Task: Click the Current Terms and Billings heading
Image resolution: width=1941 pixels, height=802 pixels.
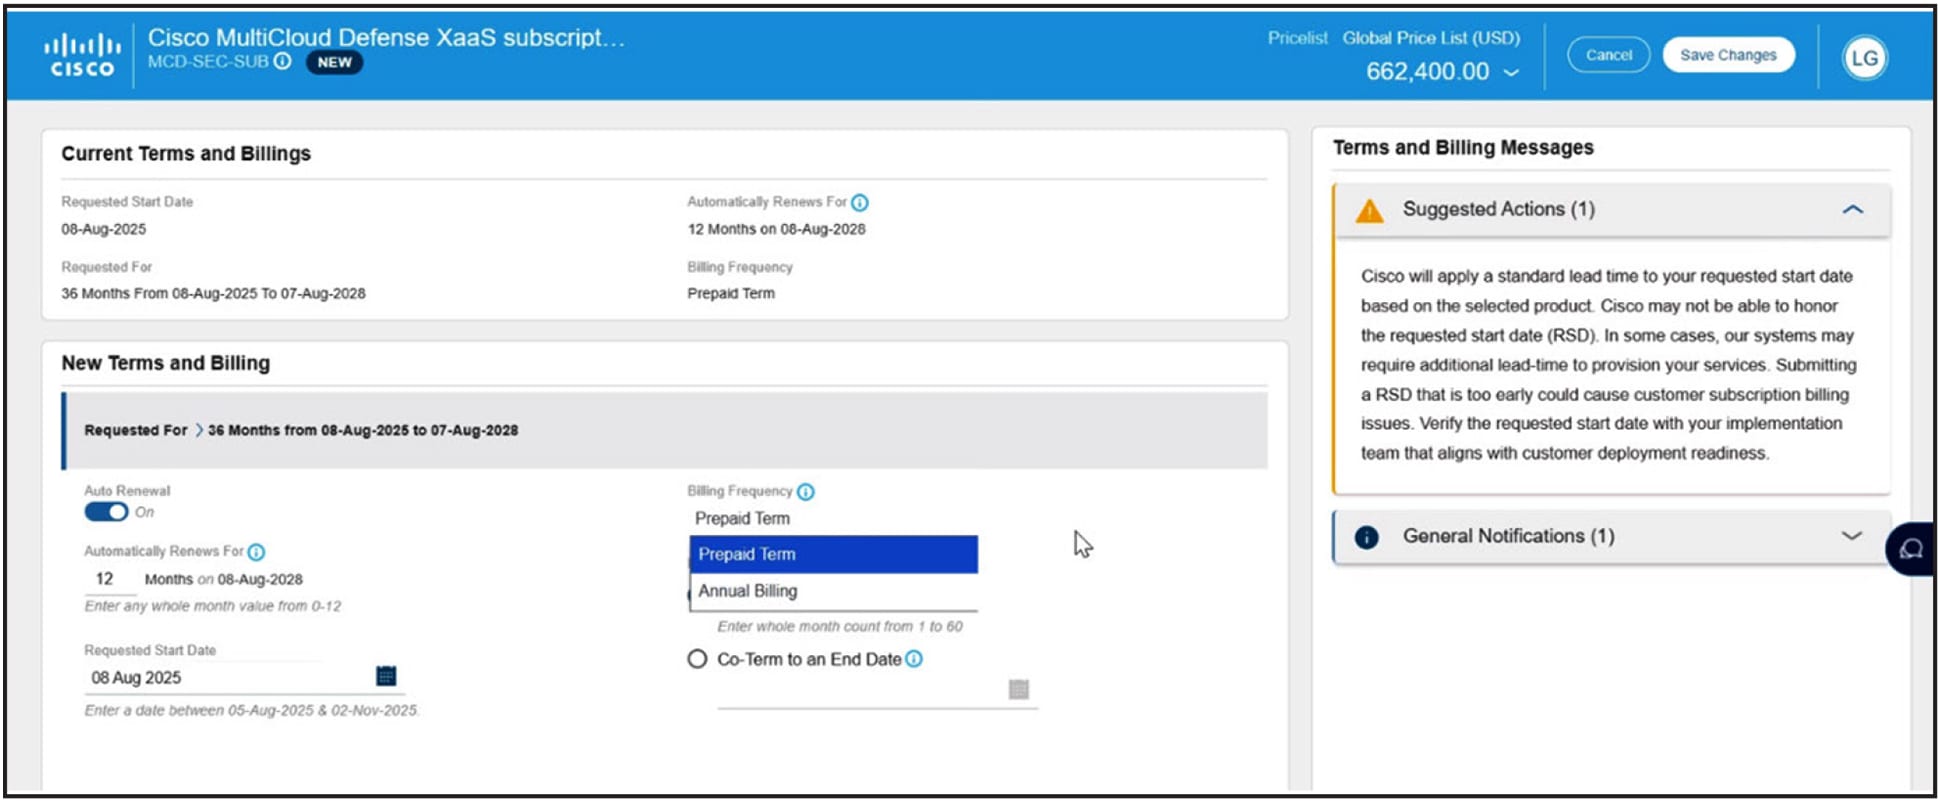Action: (186, 154)
